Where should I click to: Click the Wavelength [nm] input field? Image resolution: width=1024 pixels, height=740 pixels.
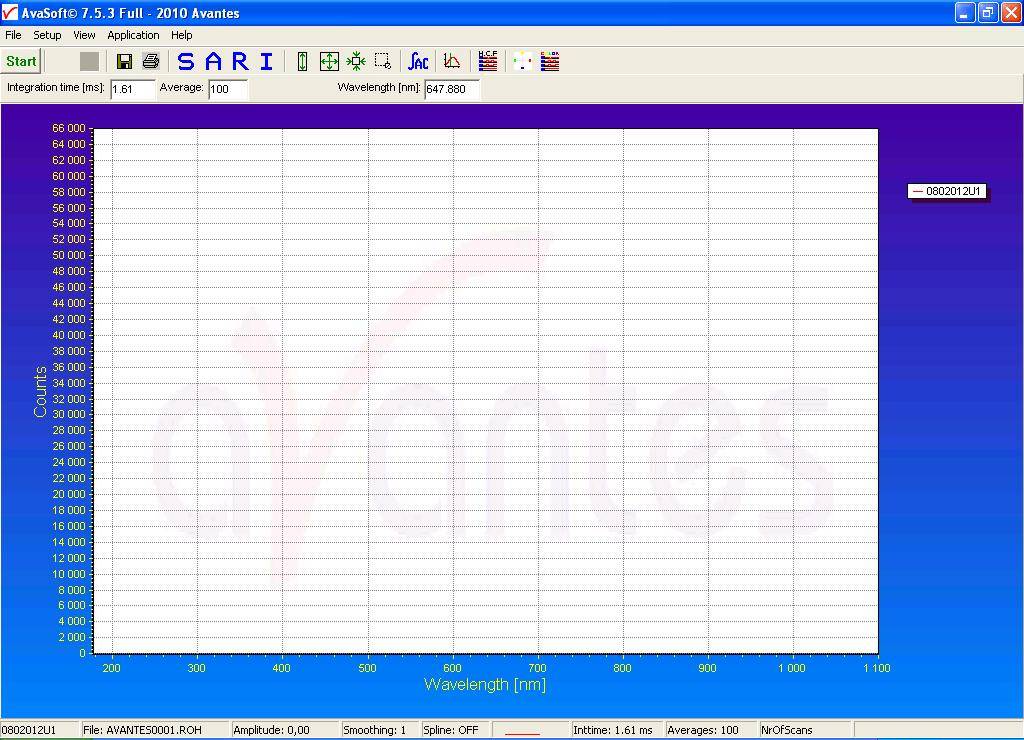point(452,89)
